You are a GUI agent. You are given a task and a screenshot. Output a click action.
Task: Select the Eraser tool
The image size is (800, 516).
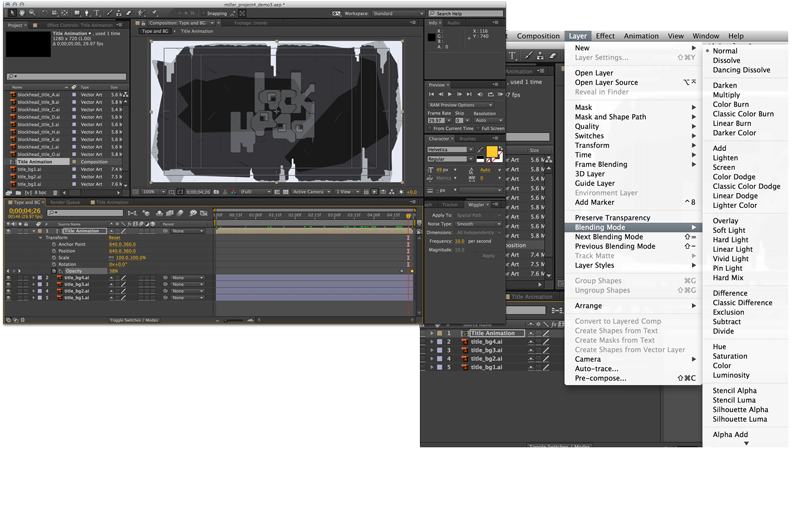pyautogui.click(x=128, y=13)
